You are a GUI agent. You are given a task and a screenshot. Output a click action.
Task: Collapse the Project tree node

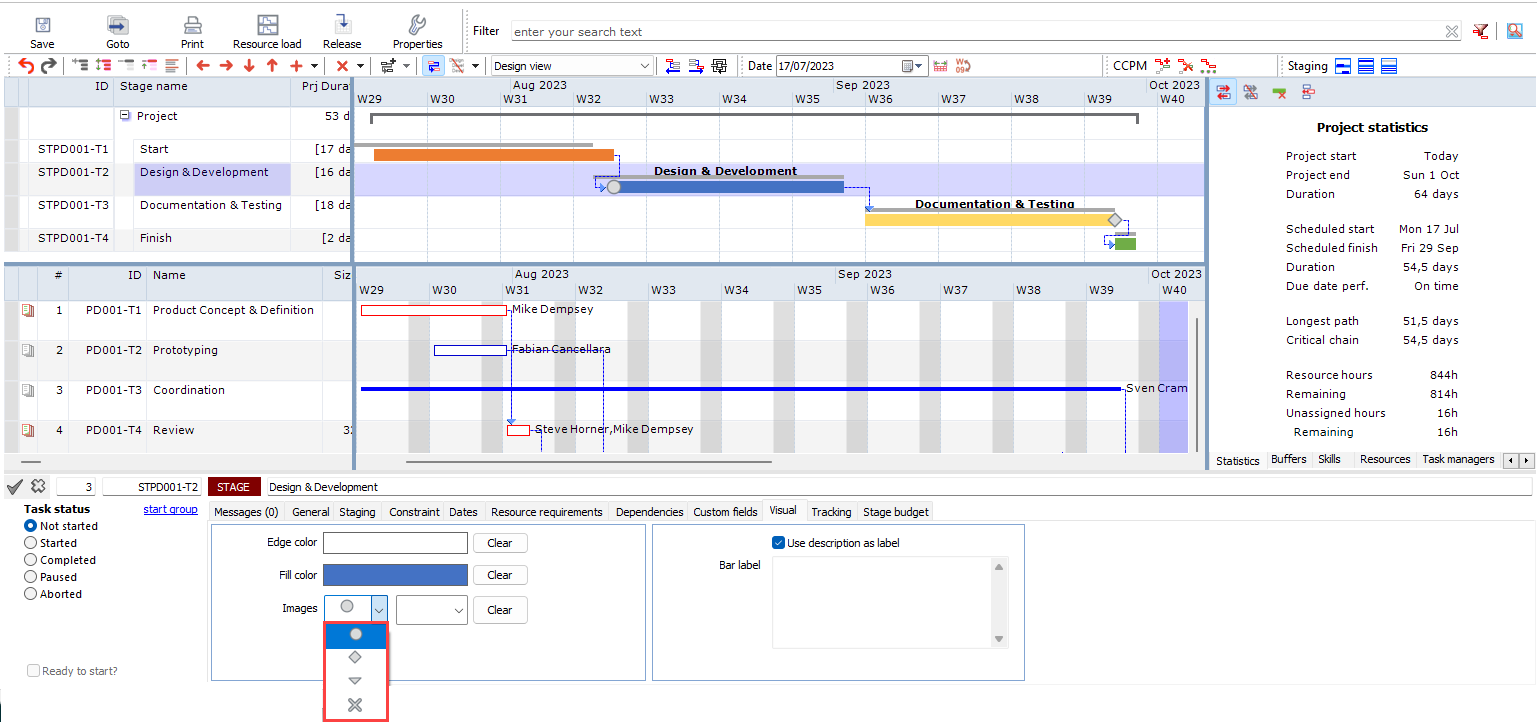point(125,116)
